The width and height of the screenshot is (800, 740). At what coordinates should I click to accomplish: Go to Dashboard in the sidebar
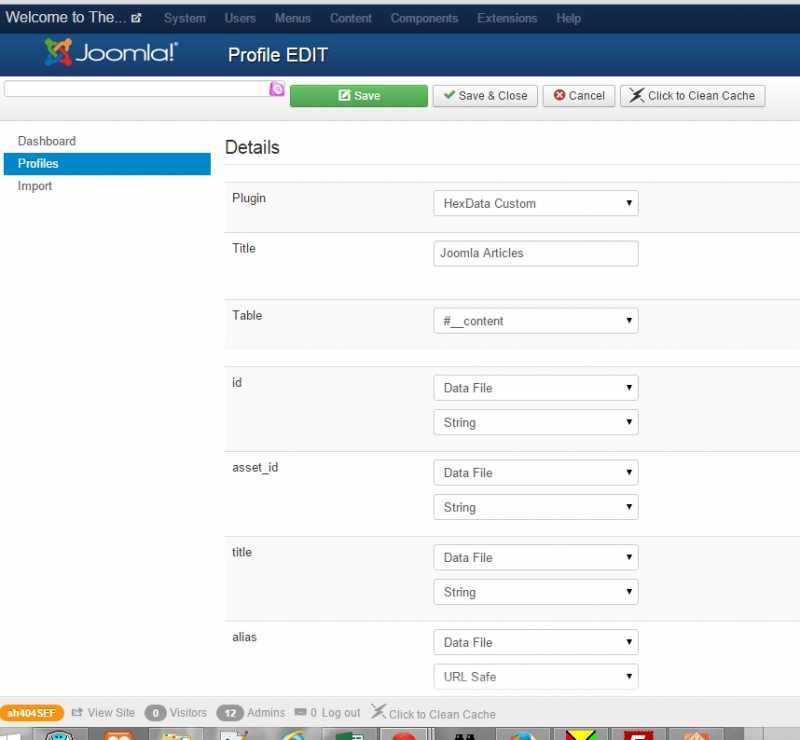coord(46,141)
